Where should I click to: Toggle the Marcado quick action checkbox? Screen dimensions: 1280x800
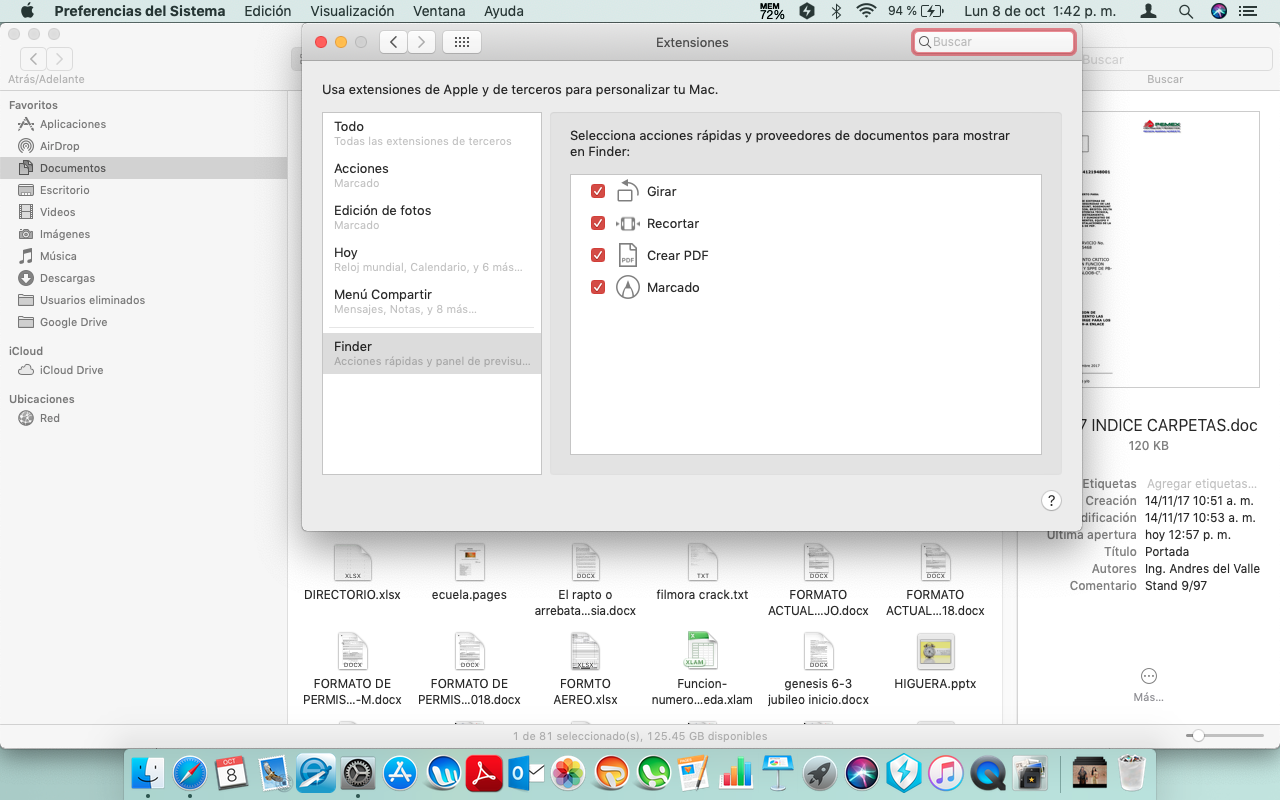pos(598,287)
